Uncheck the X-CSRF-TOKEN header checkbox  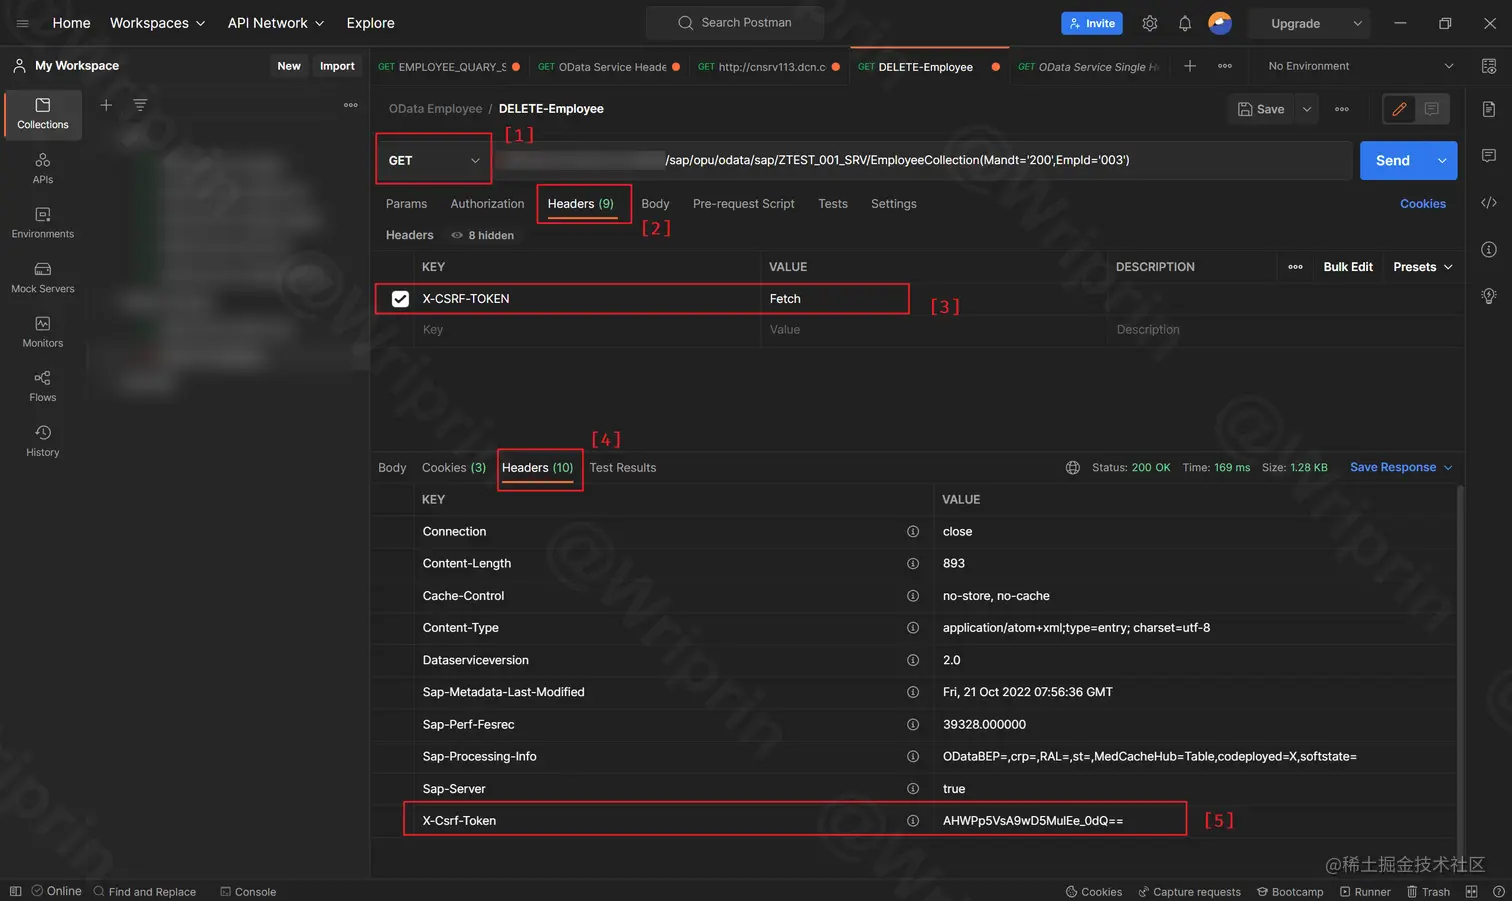(400, 299)
